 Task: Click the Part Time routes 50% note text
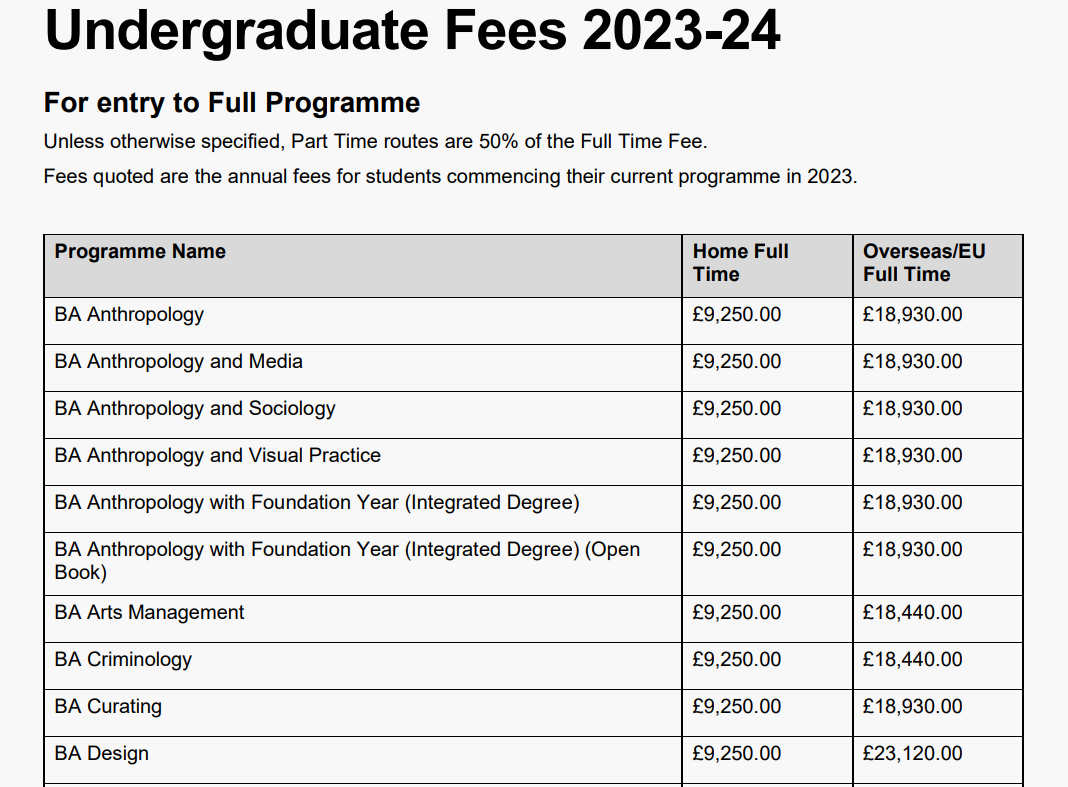pyautogui.click(x=376, y=142)
